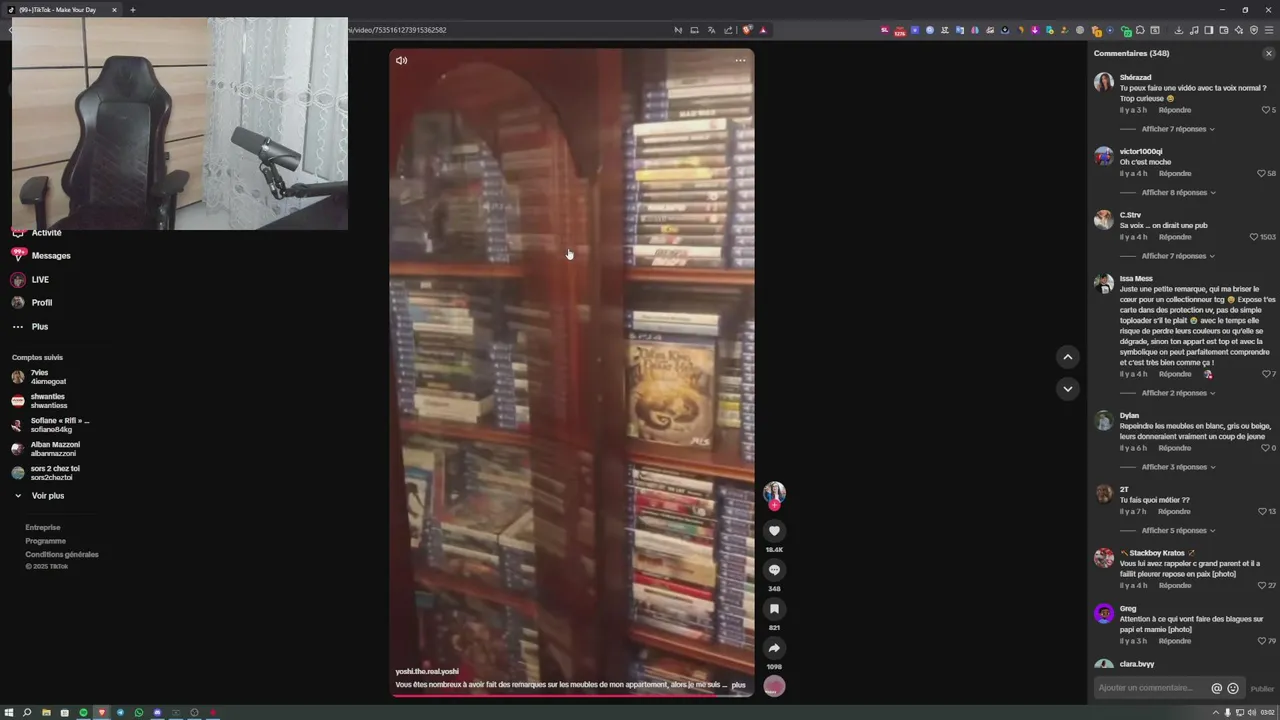Screen dimensions: 1280x720
Task: Bookmark the video to favorites
Action: (774, 609)
